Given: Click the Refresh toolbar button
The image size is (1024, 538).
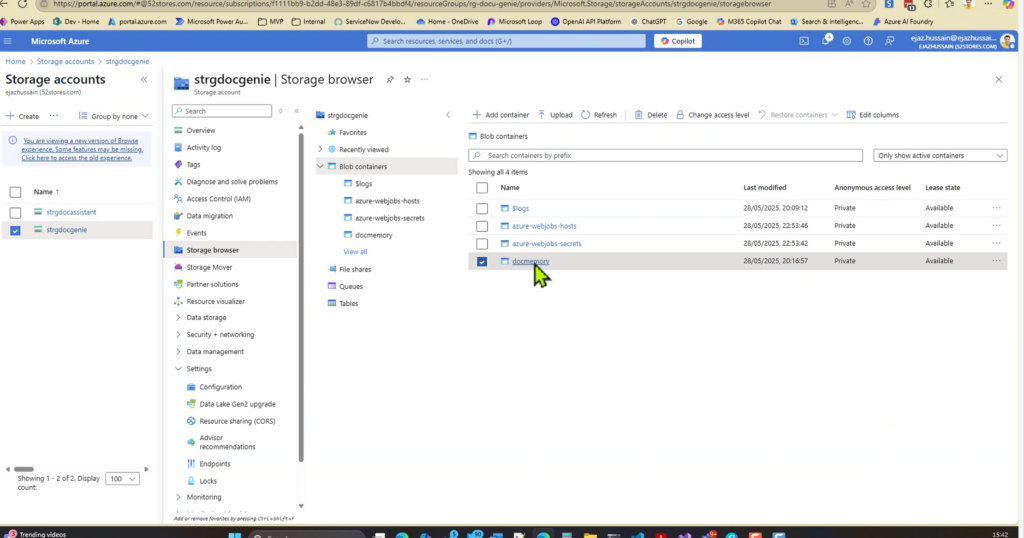Looking at the screenshot, I should 599,115.
